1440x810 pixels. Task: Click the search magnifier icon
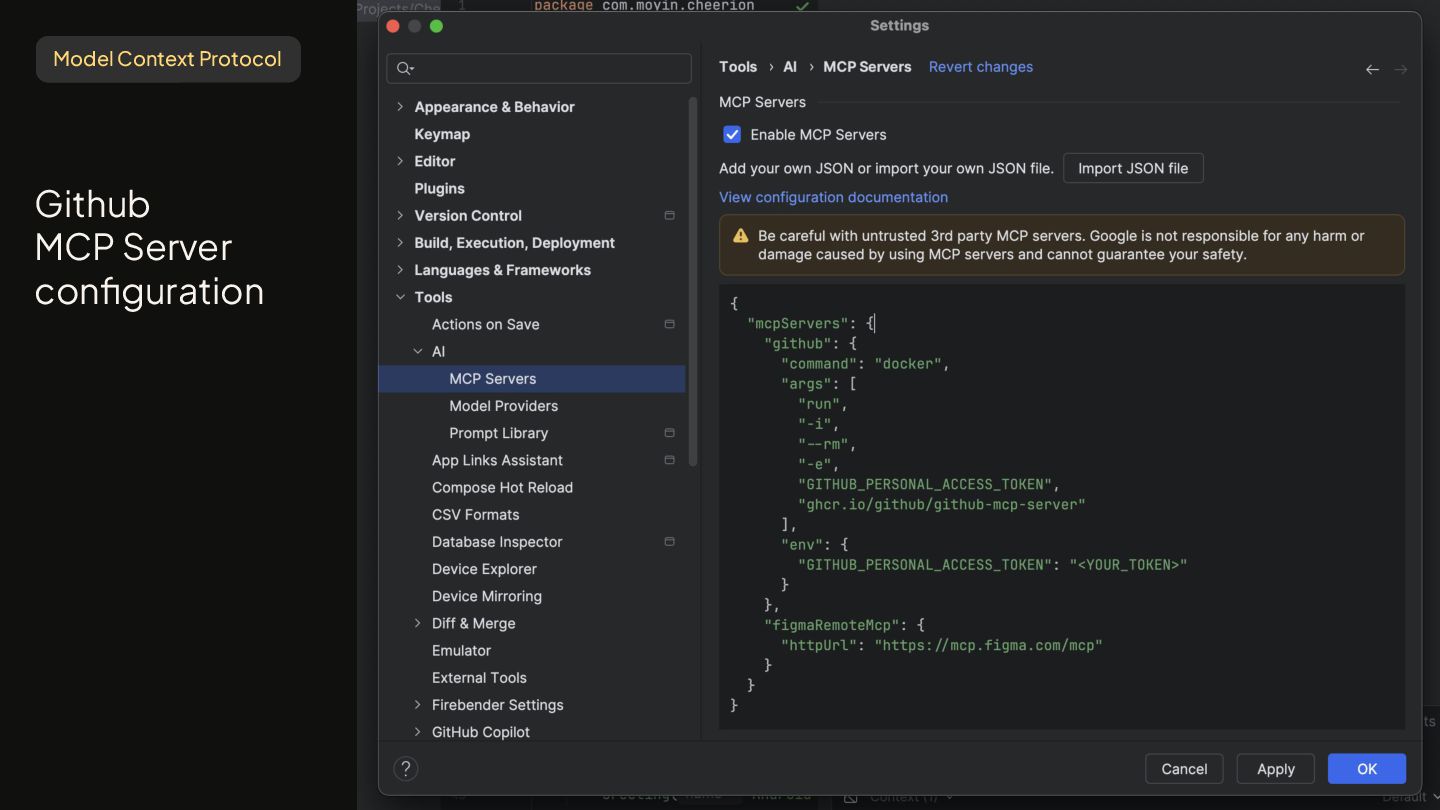click(404, 68)
